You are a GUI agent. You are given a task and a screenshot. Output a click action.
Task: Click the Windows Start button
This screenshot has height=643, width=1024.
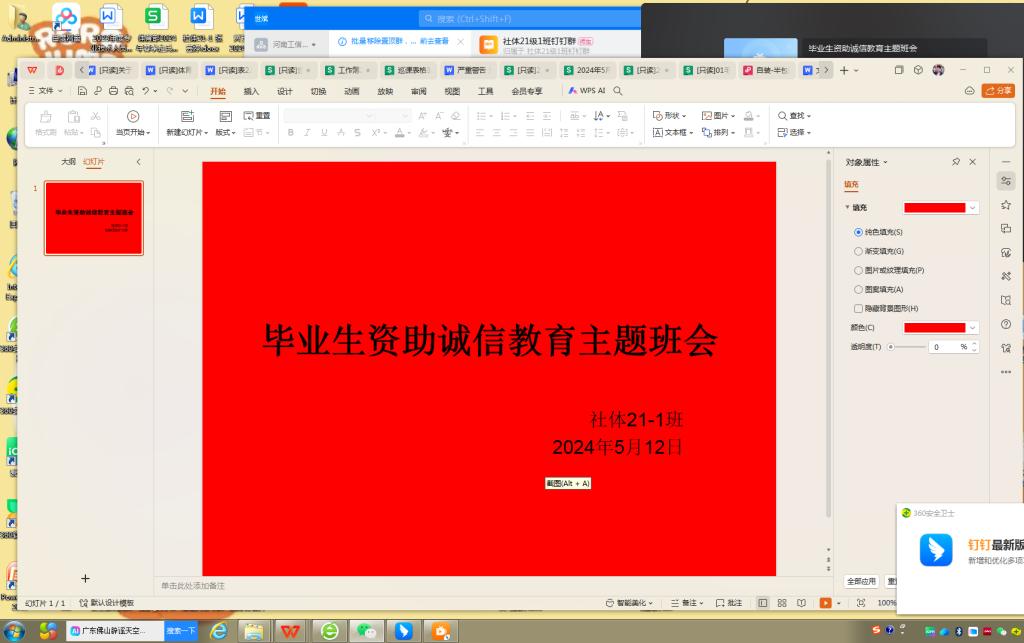pos(14,631)
